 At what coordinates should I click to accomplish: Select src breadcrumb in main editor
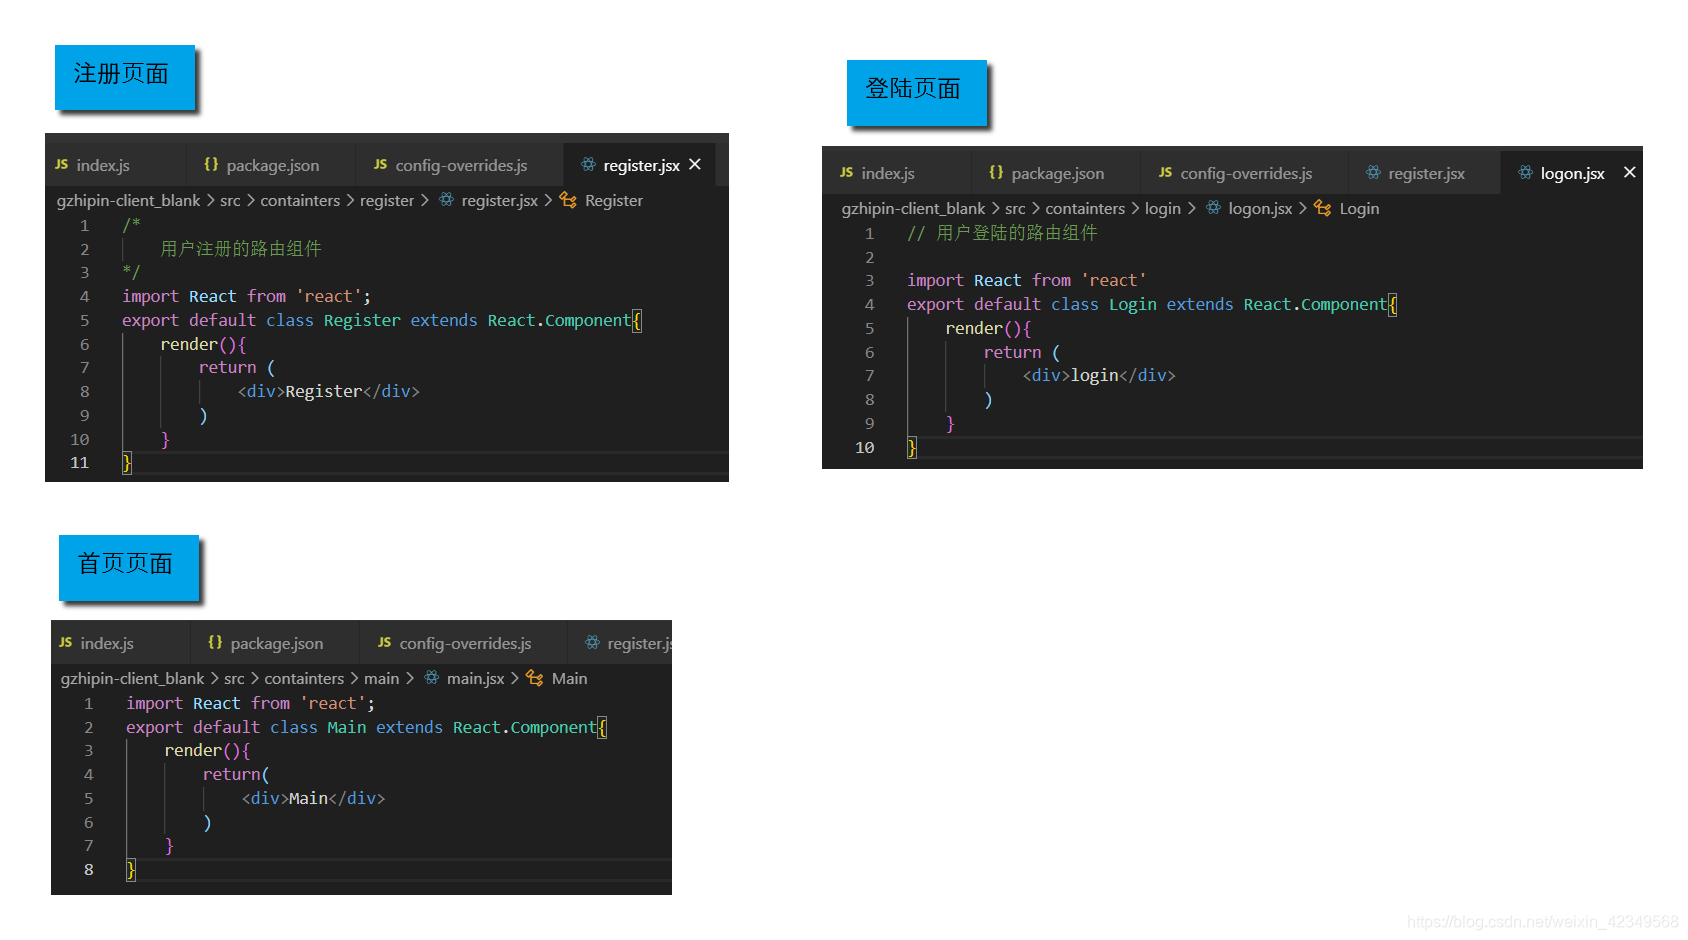click(x=234, y=679)
